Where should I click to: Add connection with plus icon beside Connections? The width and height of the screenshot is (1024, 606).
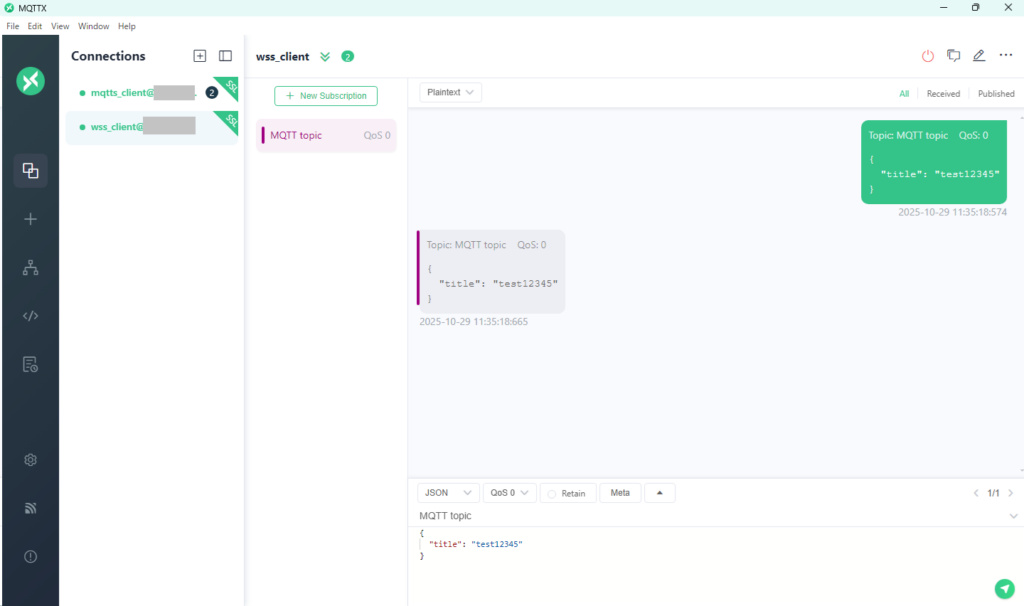[x=199, y=56]
